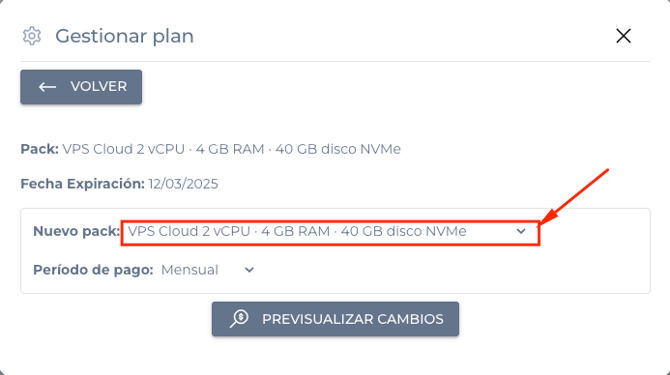Close the Gestionar plan dialog

[623, 36]
